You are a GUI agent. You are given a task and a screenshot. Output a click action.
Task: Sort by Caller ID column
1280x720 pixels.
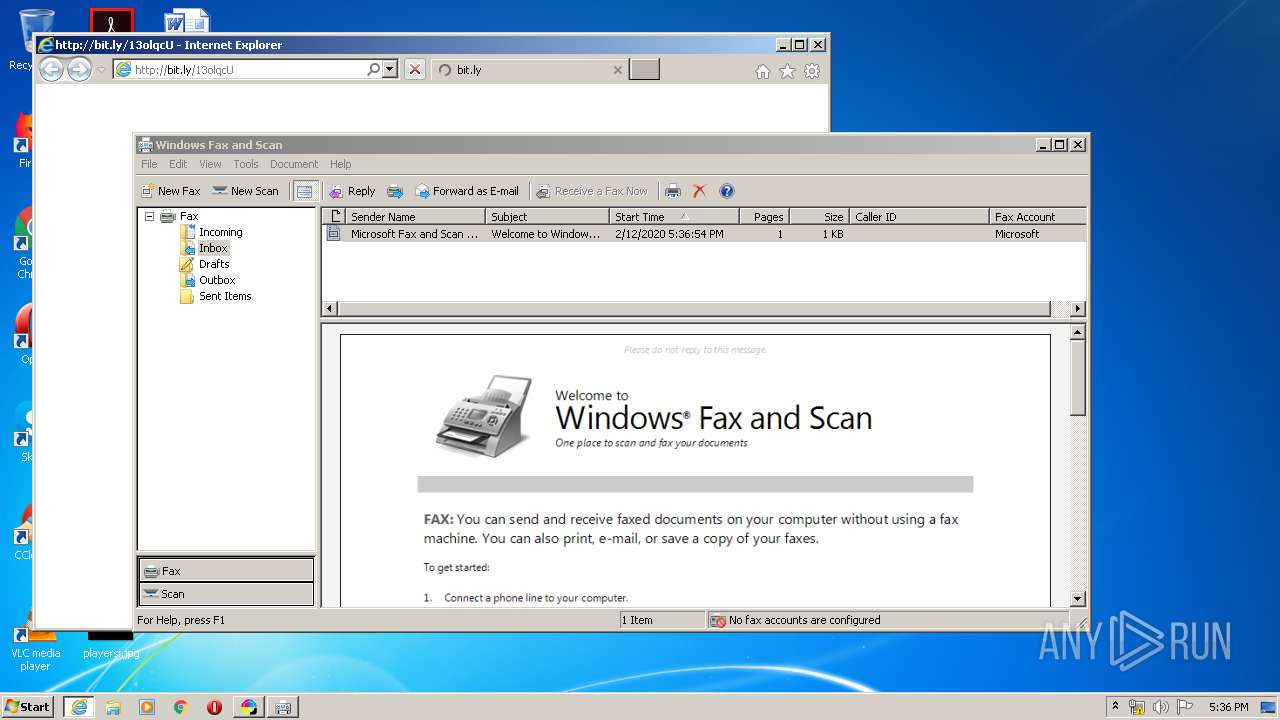pos(919,216)
